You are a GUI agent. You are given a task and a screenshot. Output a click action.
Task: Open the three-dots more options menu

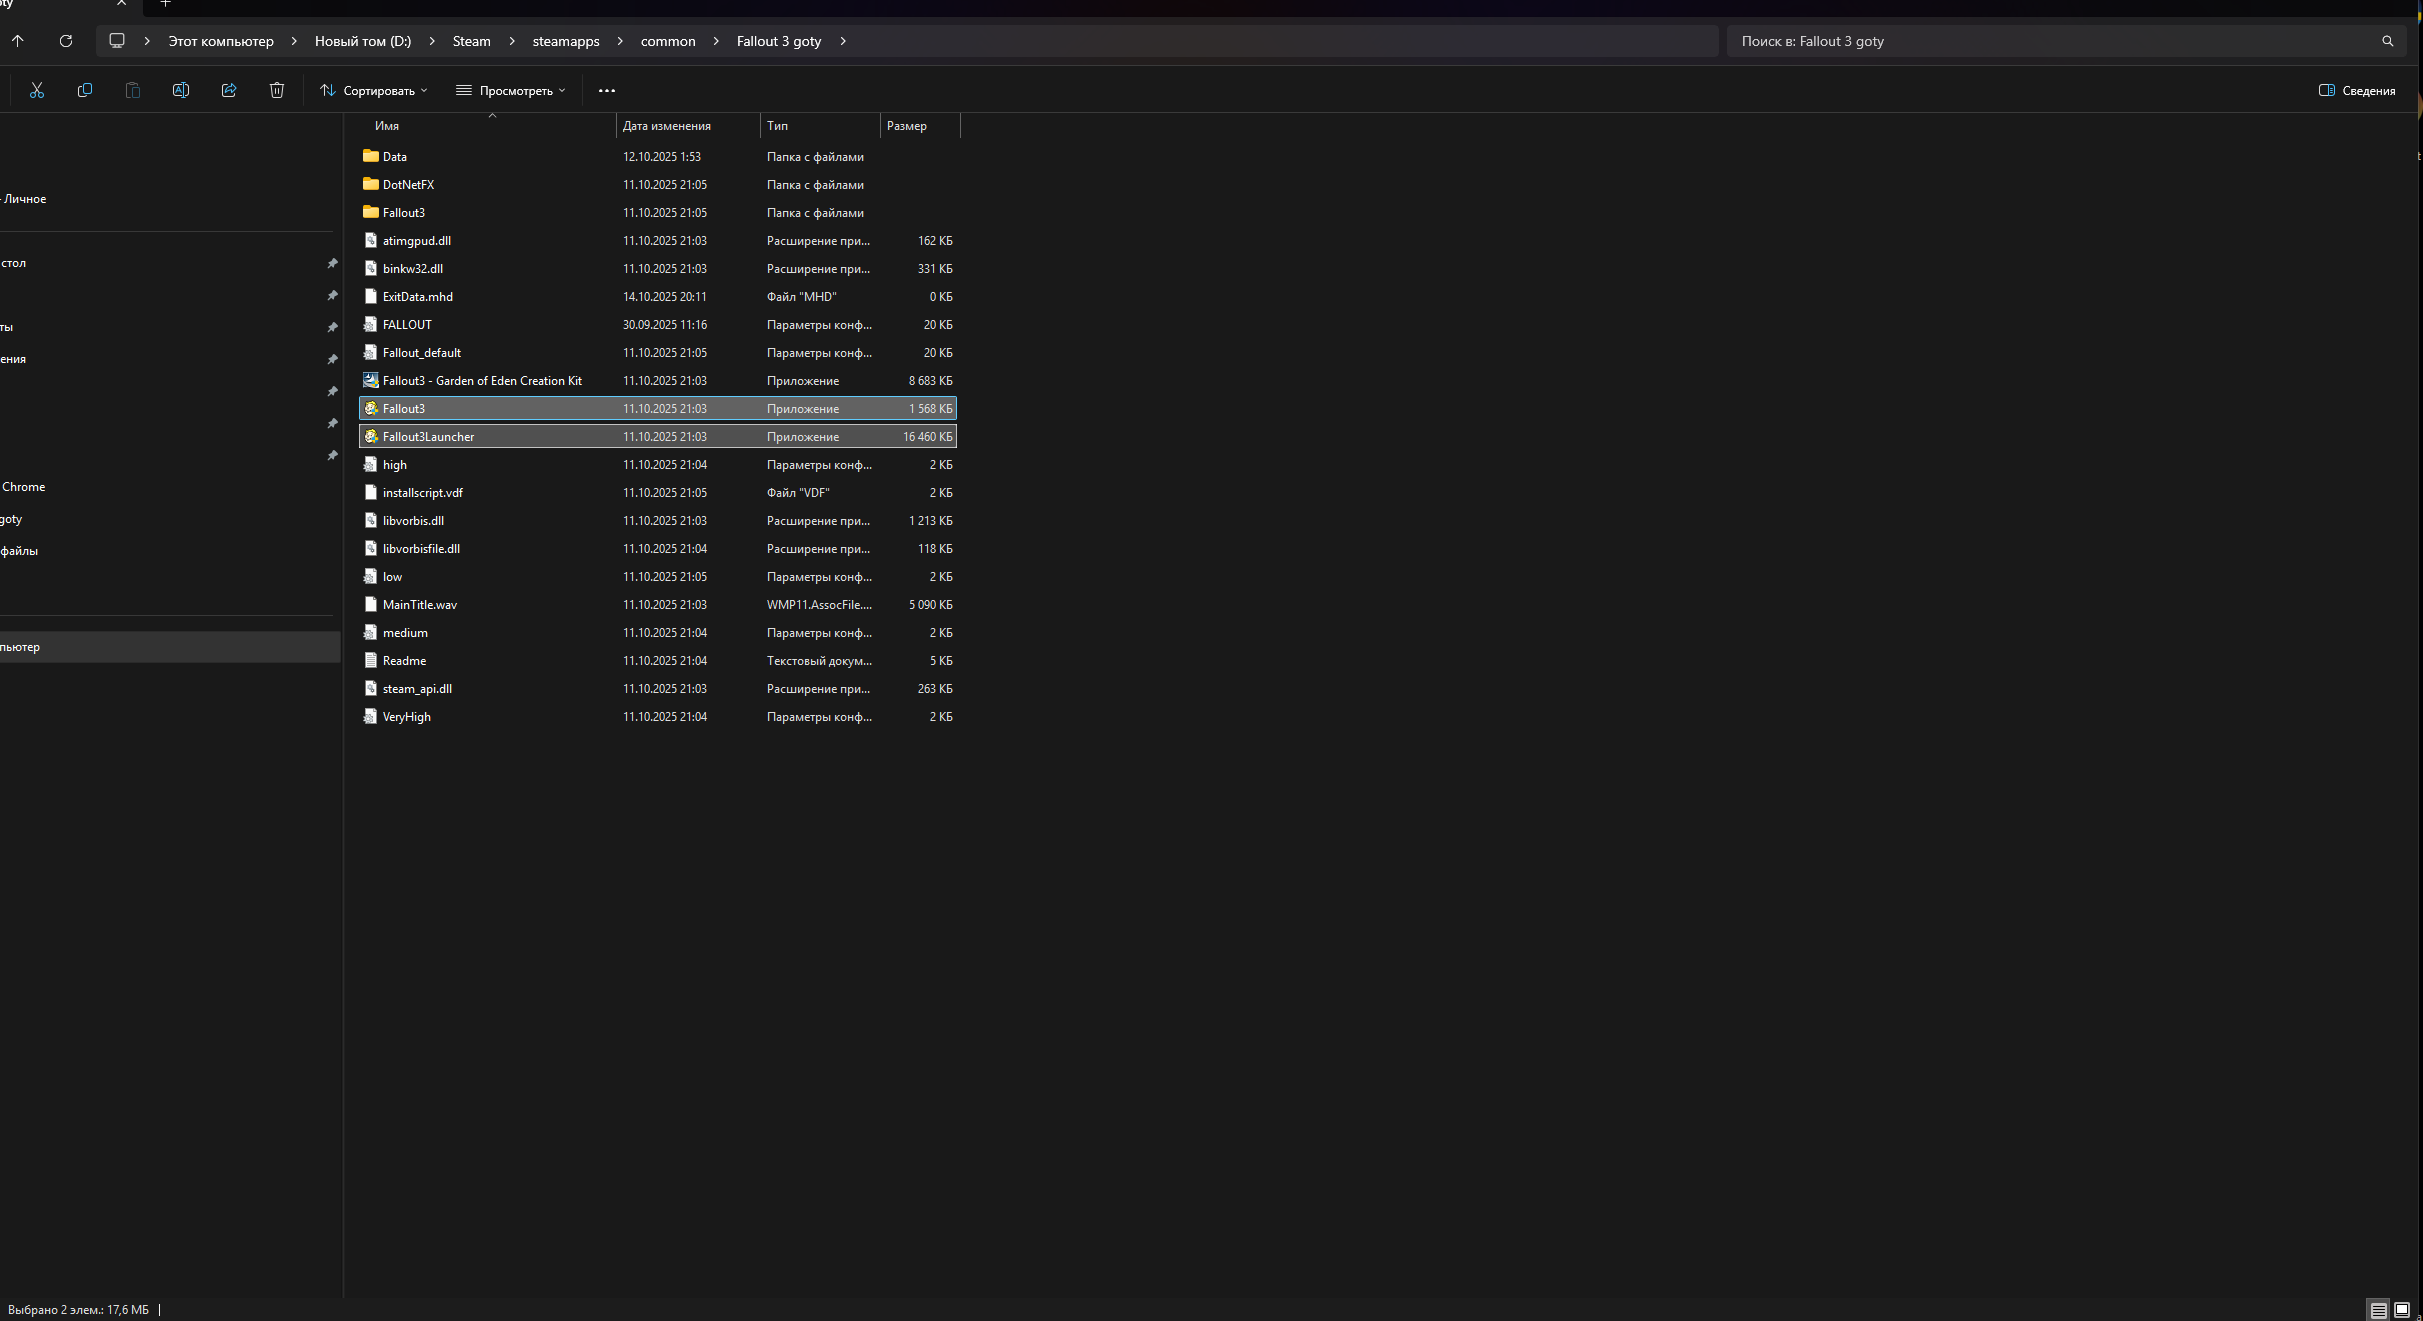[x=607, y=90]
